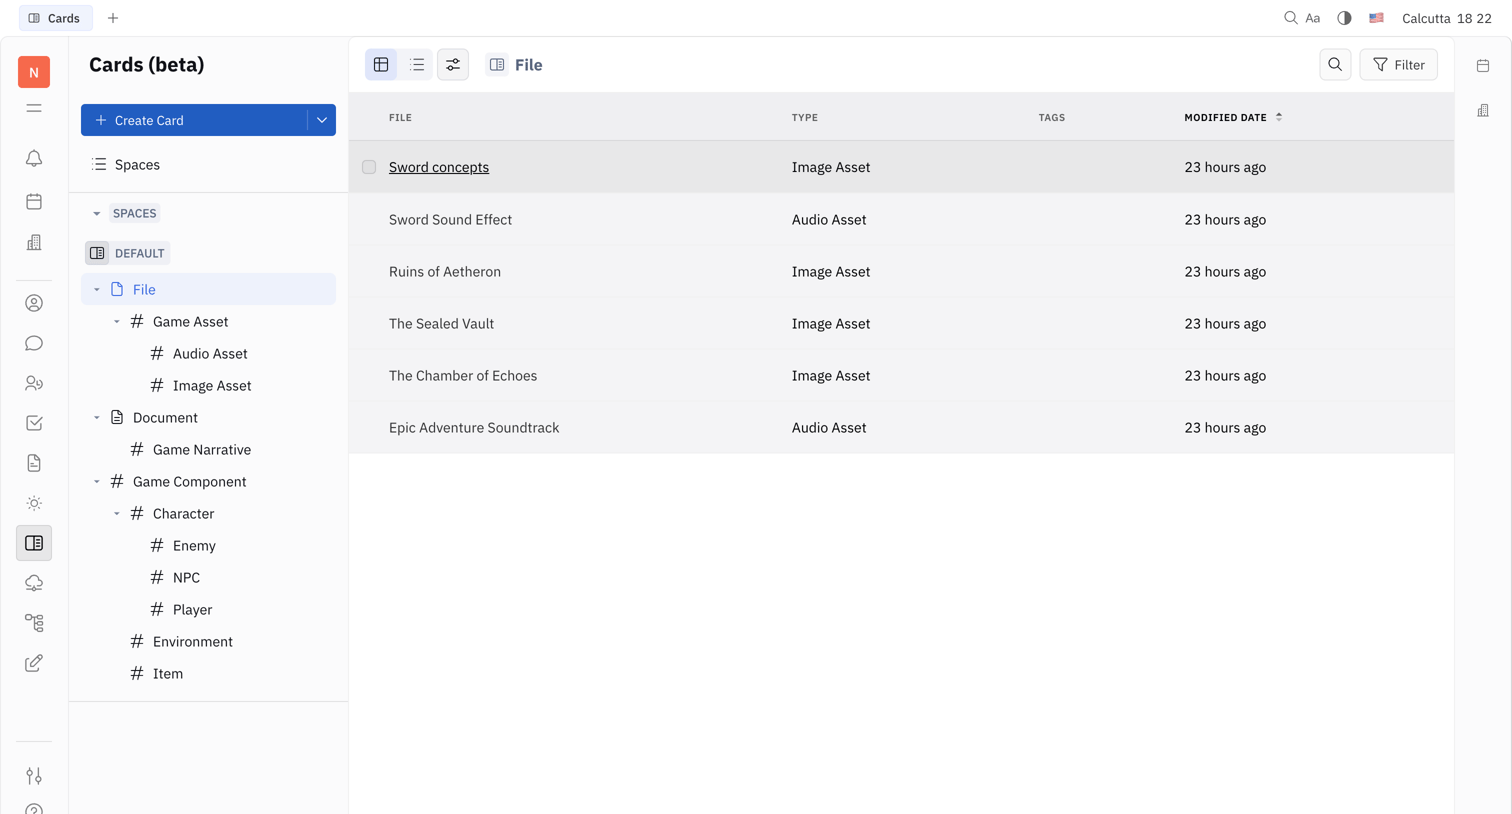Collapse the Game Asset node
This screenshot has height=814, width=1512.
point(117,321)
